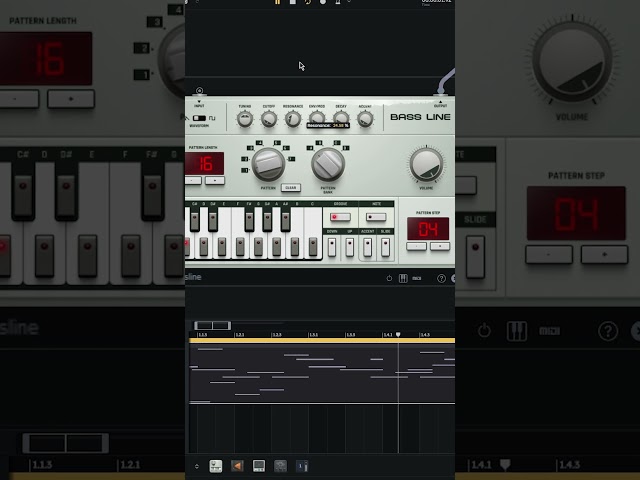The width and height of the screenshot is (640, 480).
Task: Click the Cutoff knob
Action: point(269,119)
